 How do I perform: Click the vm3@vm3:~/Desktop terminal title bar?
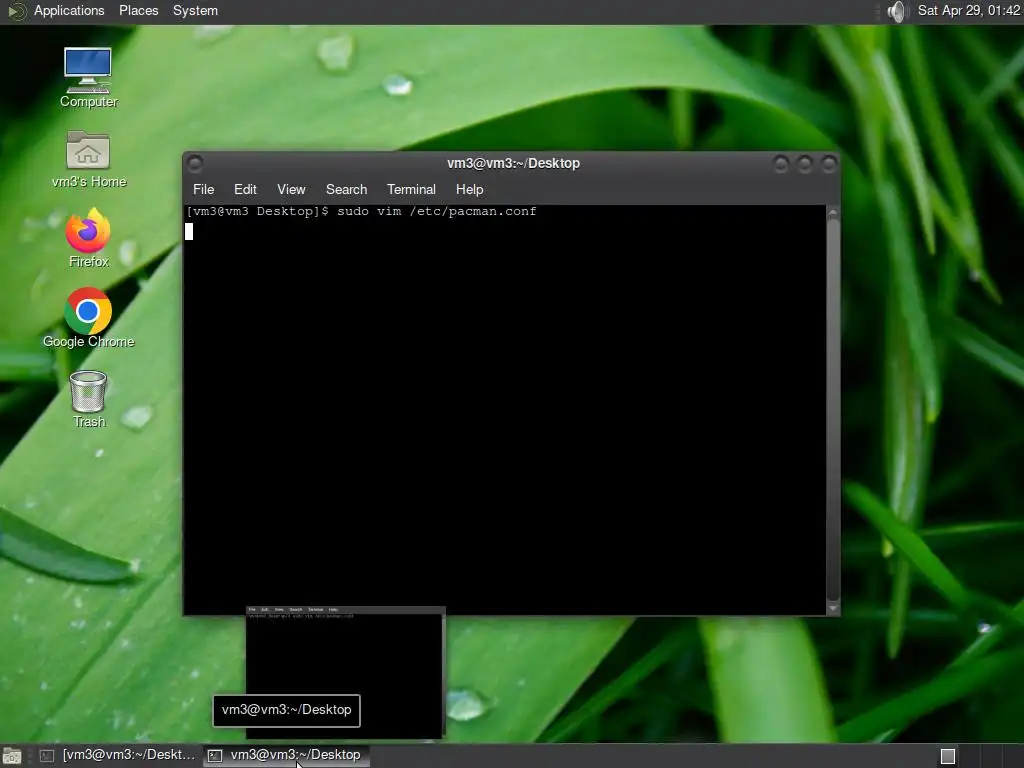point(513,163)
